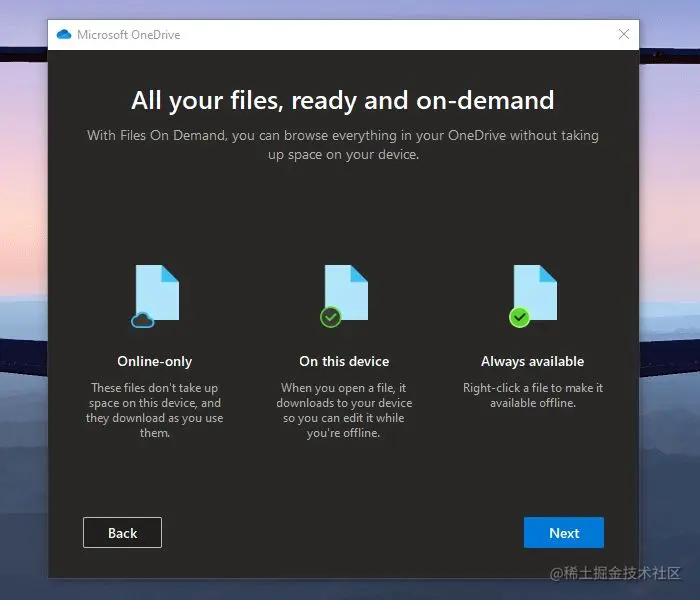Close the Microsoft OneDrive dialog
Viewport: 700px width, 600px height.
pos(624,34)
